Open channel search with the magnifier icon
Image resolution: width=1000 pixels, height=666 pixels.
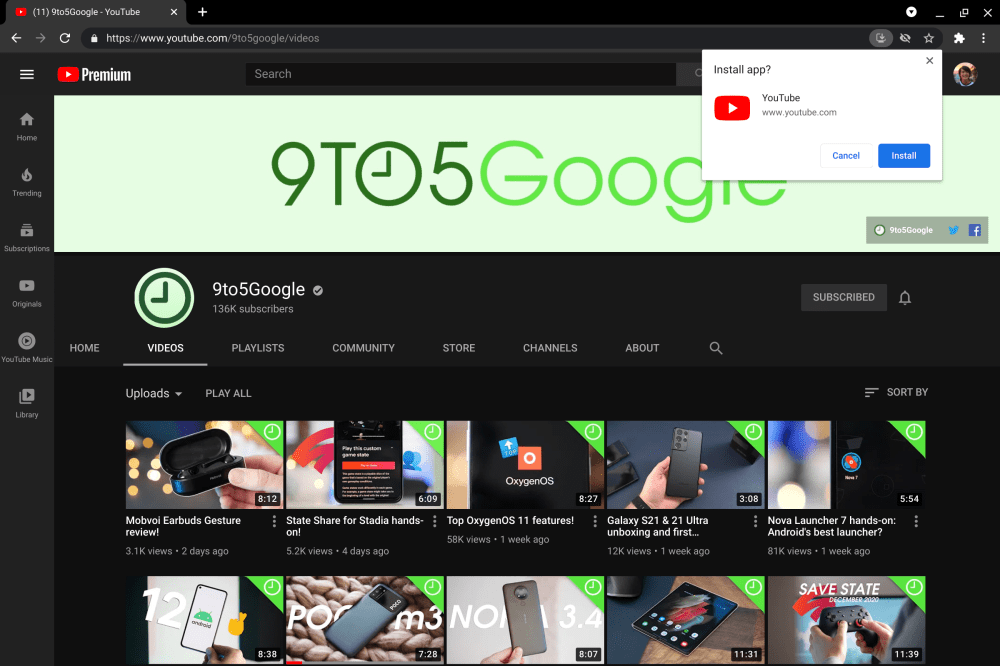pos(716,347)
